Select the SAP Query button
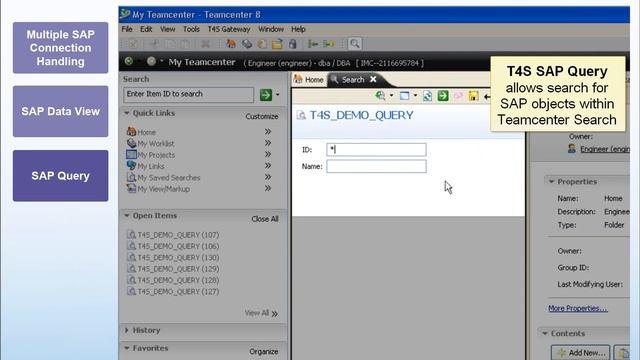The height and width of the screenshot is (360, 640). click(60, 176)
